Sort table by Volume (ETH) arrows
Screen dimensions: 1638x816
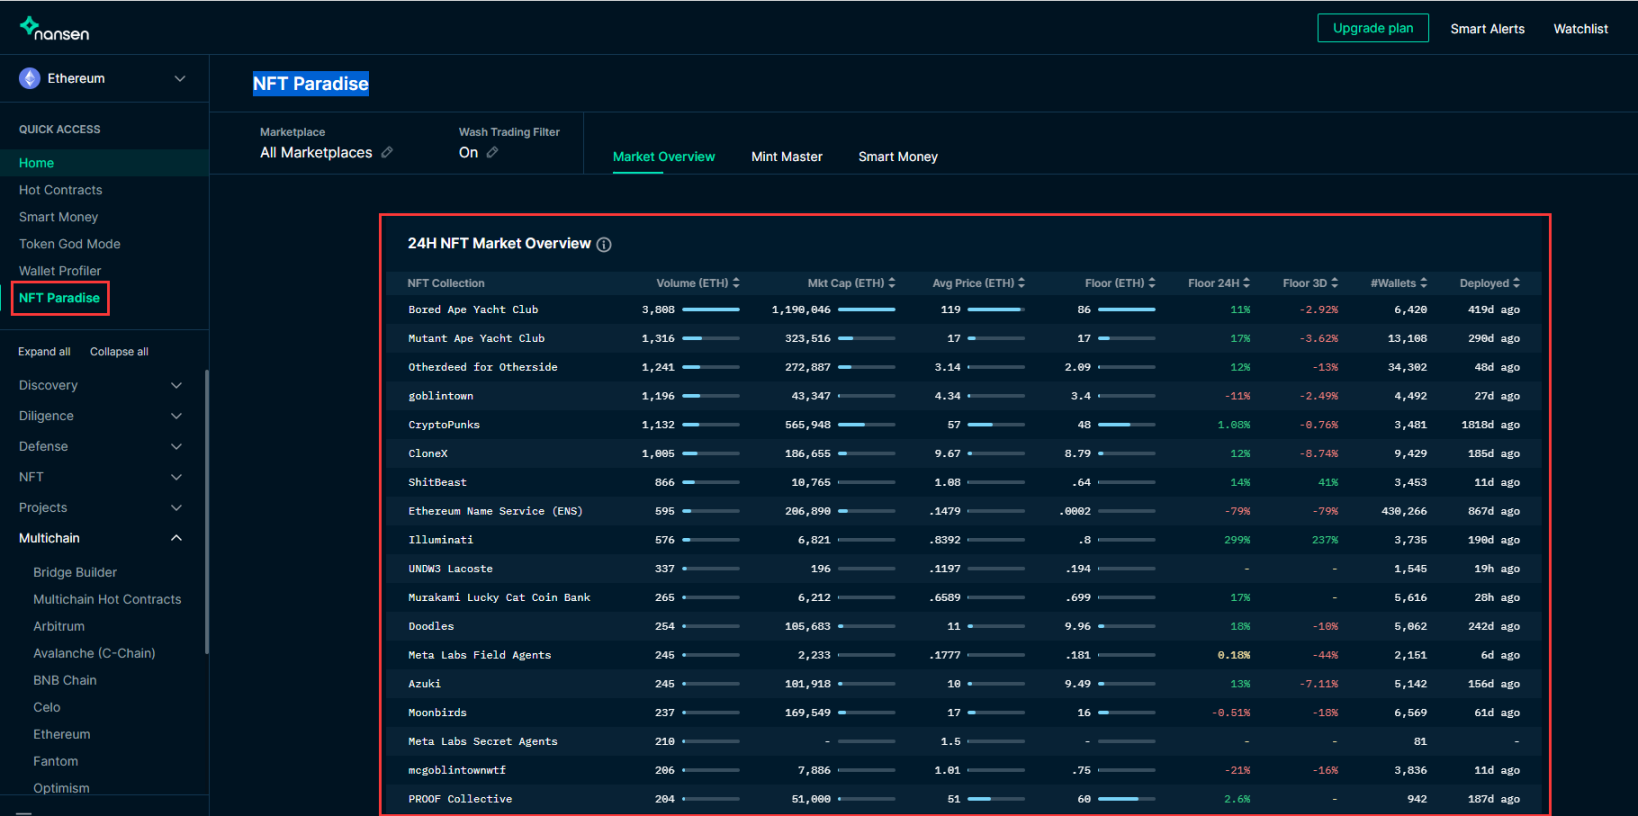(x=736, y=283)
